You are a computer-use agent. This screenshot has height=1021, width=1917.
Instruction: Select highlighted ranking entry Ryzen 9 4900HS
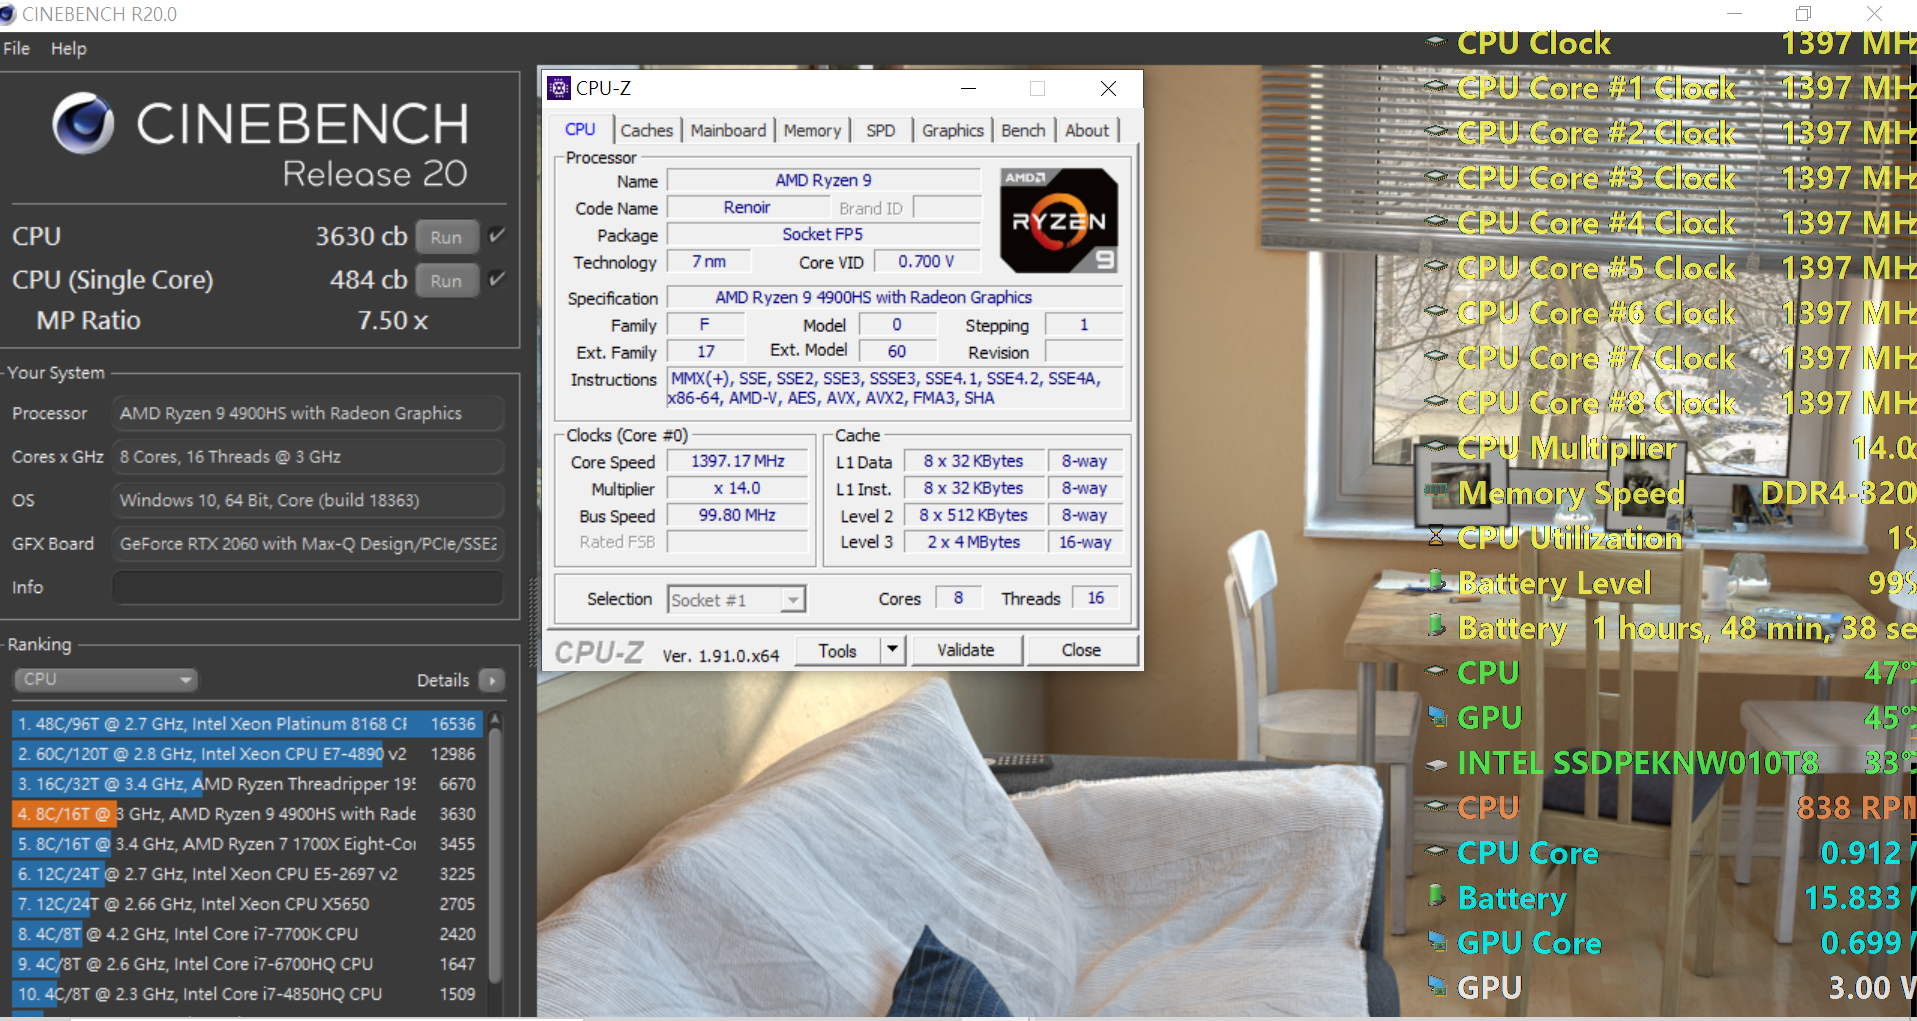tap(247, 813)
